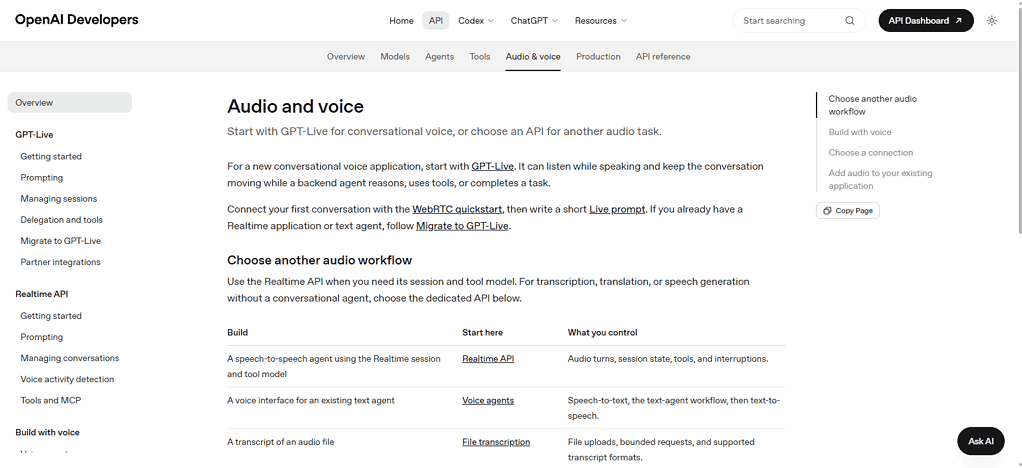Click the Copy Page button
Image resolution: width=1022 pixels, height=468 pixels.
pos(847,211)
